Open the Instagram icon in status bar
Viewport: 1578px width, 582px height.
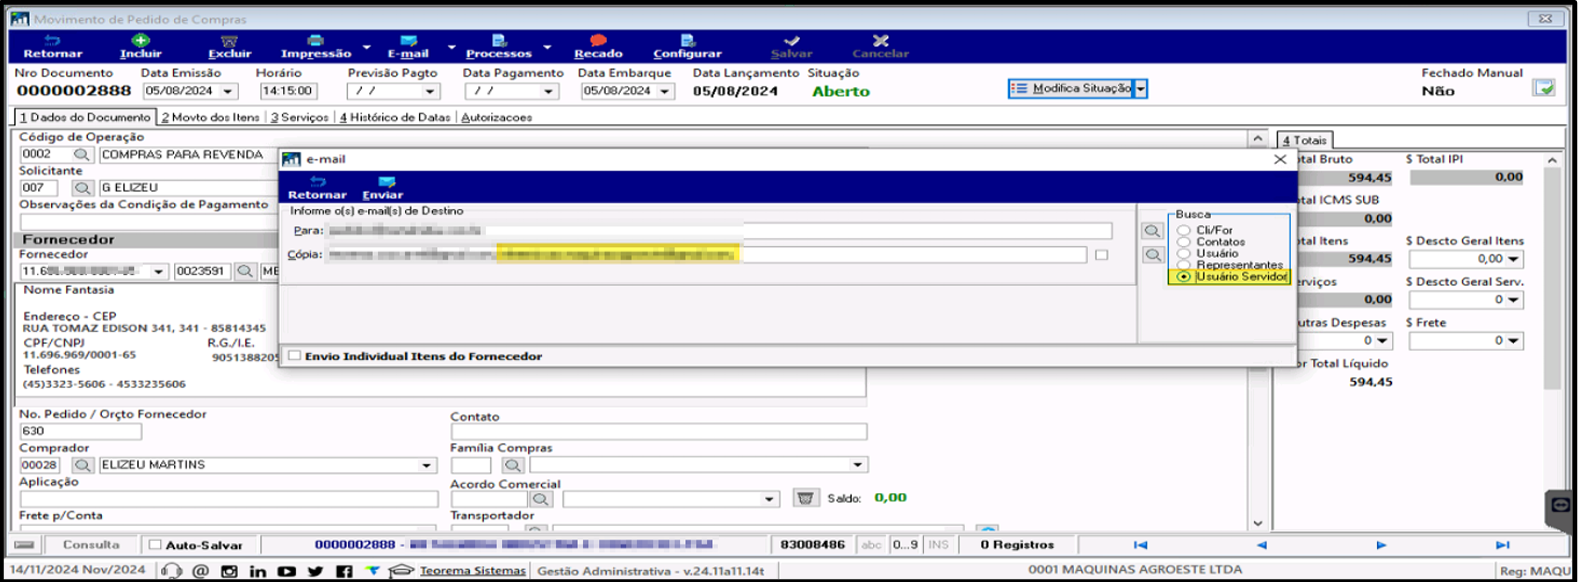(229, 571)
